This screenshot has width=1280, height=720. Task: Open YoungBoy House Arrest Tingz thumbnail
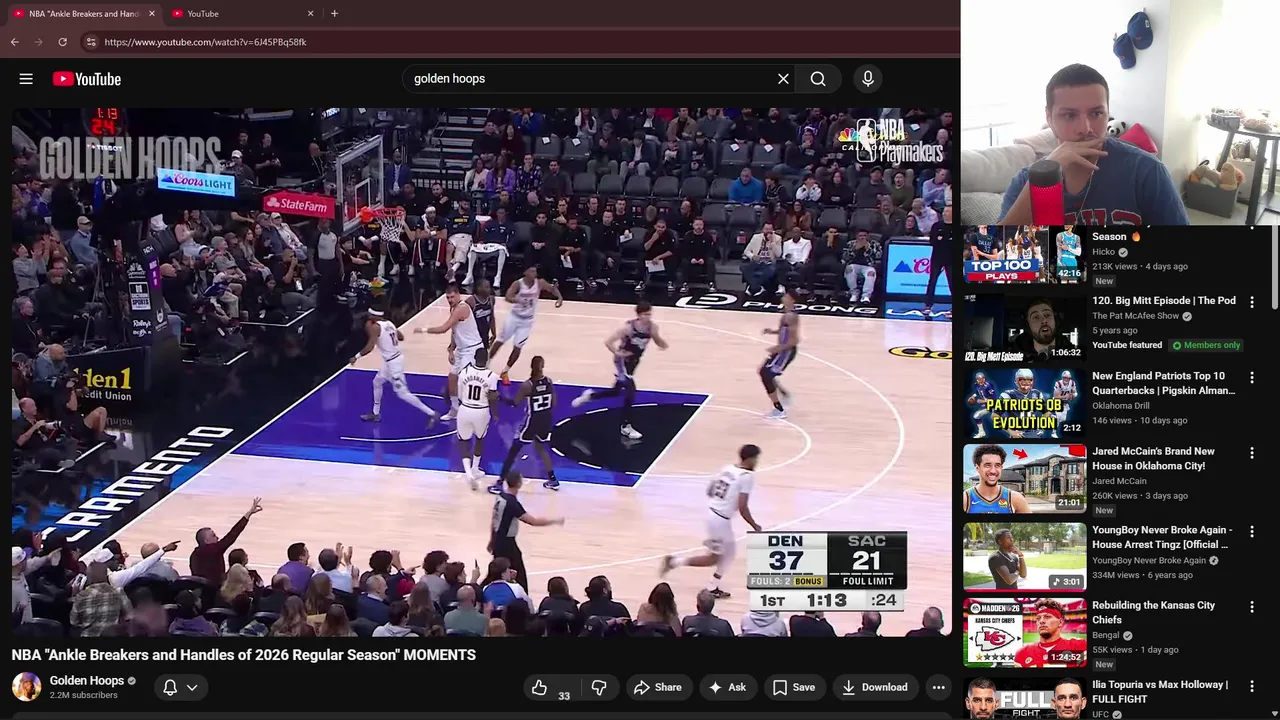click(x=1024, y=557)
